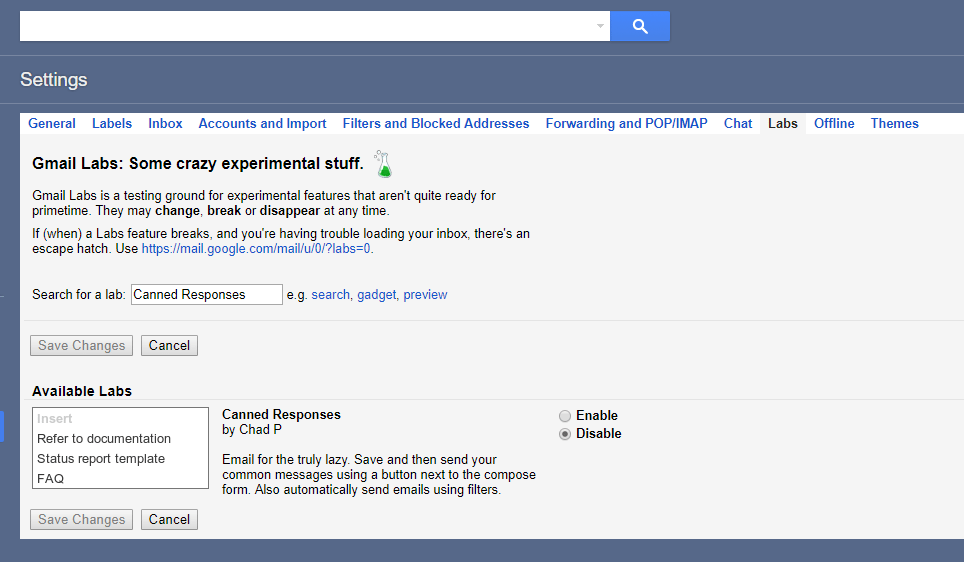Select Disable for Canned Responses
This screenshot has width=964, height=562.
pyautogui.click(x=565, y=434)
